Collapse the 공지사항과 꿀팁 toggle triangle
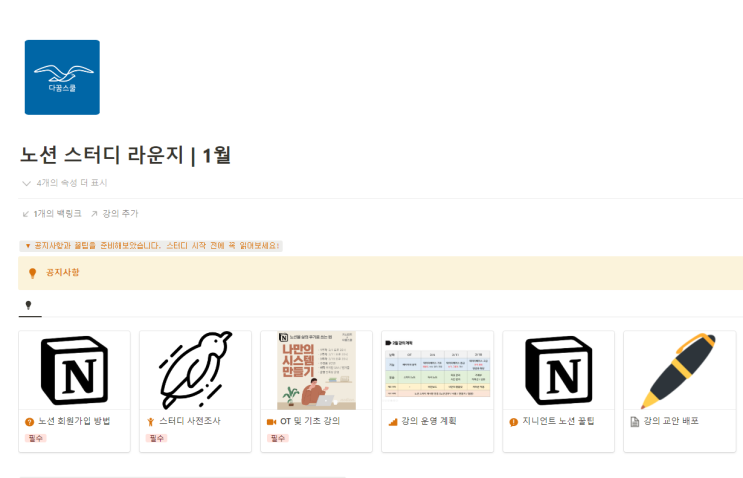 tap(28, 246)
